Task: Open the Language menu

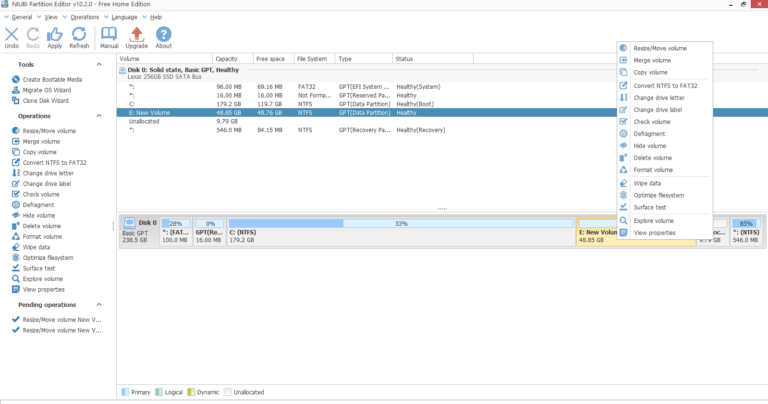Action: (124, 17)
